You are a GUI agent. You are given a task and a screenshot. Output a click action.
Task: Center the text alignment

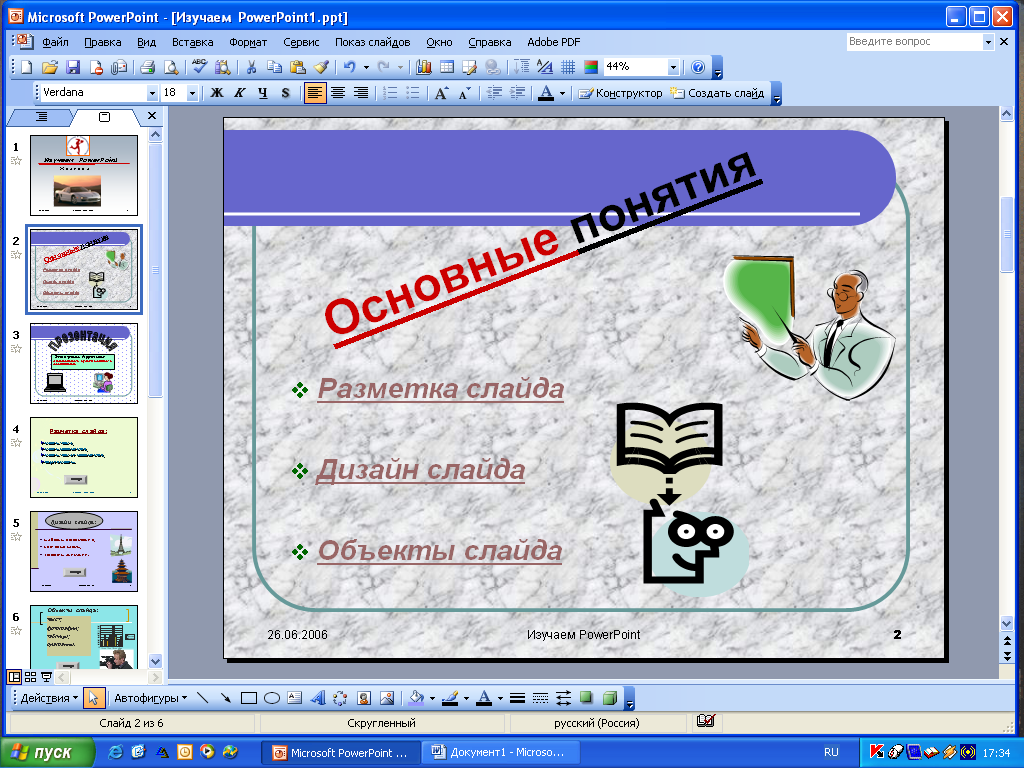(x=338, y=93)
